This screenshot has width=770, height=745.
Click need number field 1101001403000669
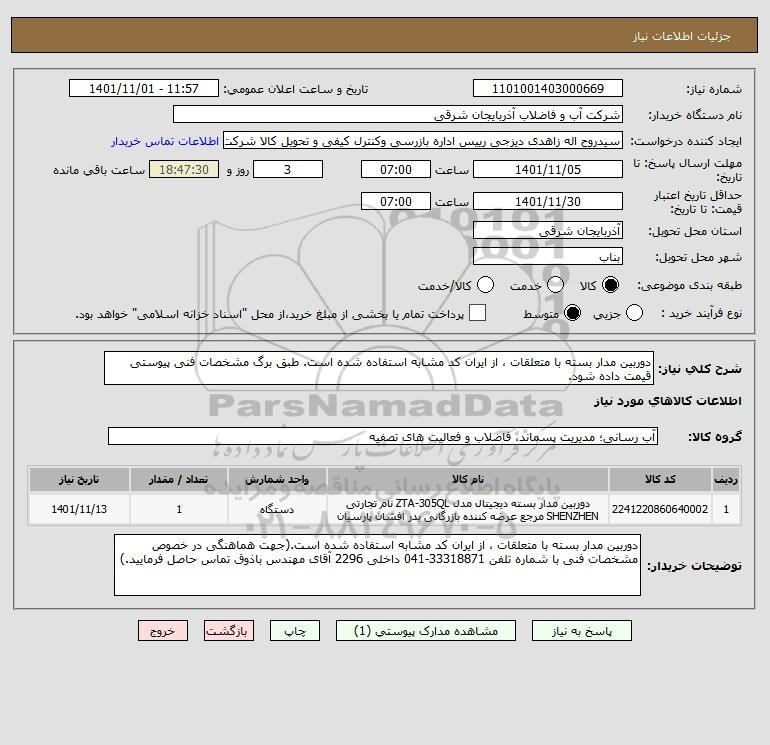click(x=548, y=88)
